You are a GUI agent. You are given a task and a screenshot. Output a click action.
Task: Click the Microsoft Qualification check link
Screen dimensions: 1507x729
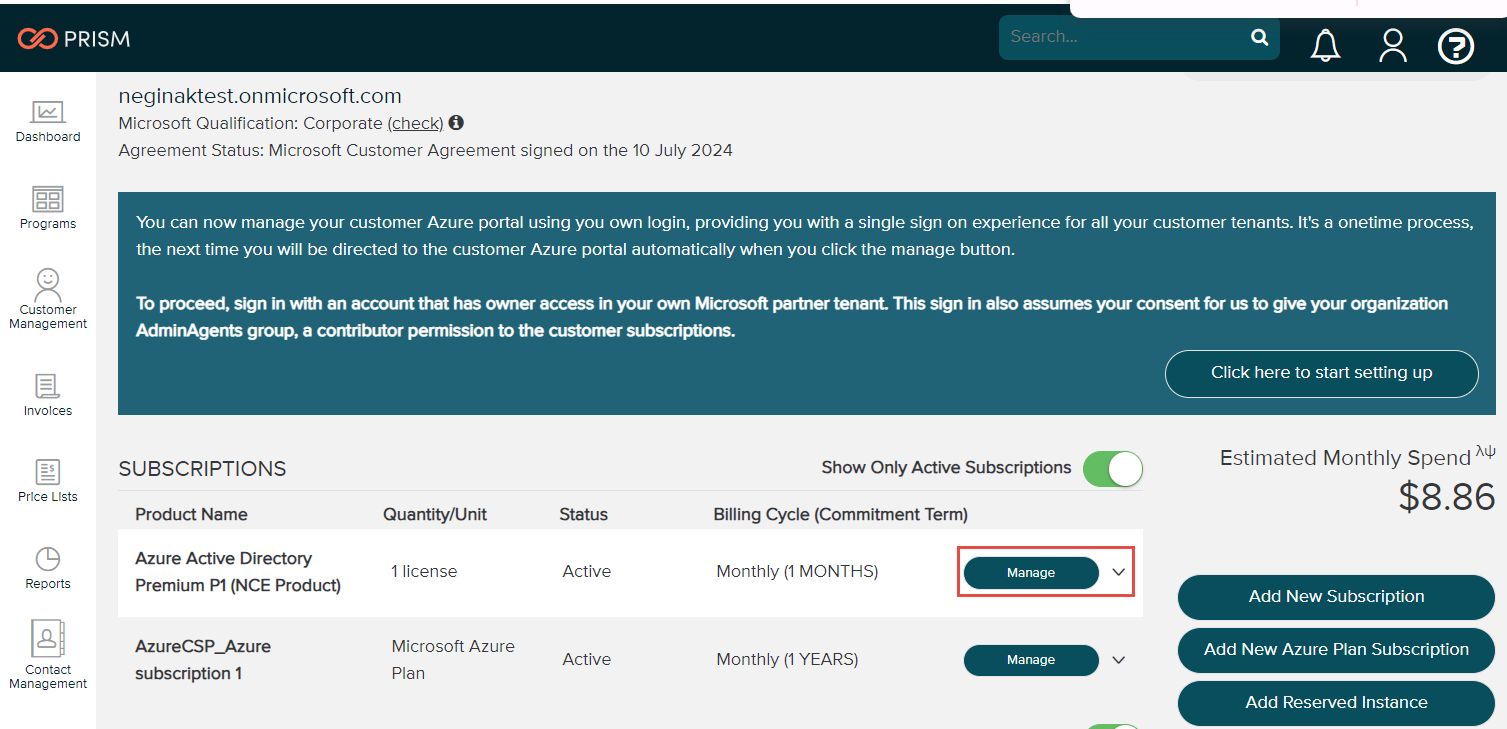coord(415,123)
